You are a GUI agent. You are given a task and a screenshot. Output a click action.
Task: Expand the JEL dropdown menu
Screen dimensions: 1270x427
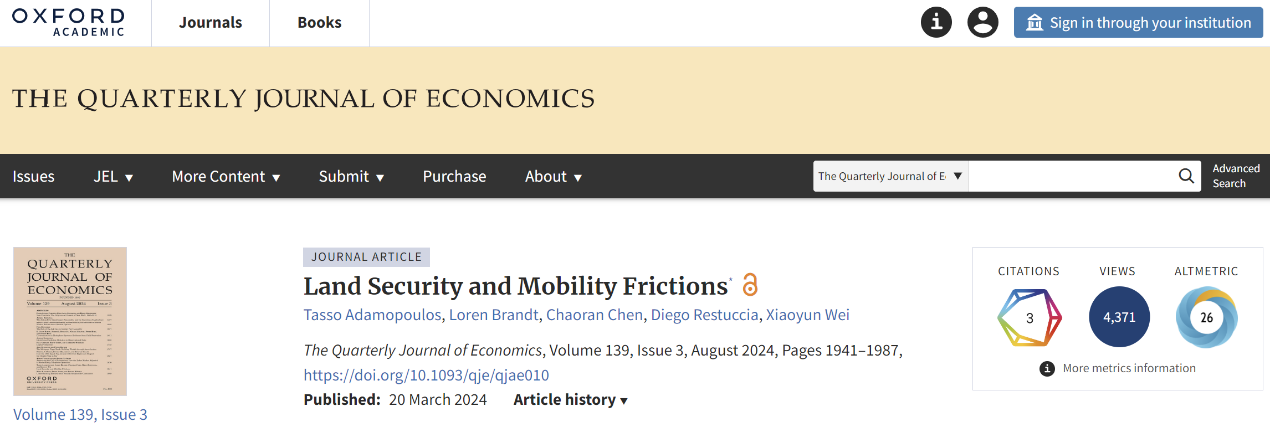pos(114,176)
